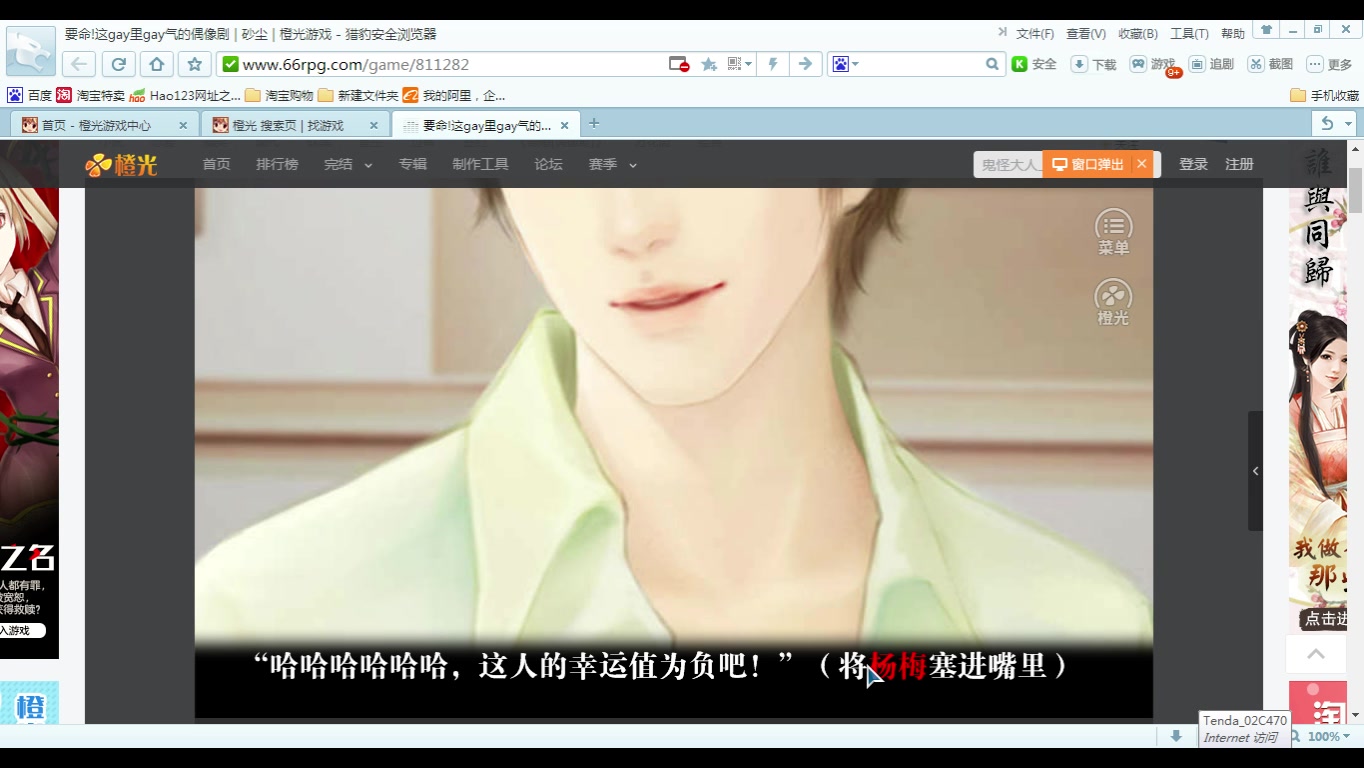
Task: Open the Hao123网址之... bookmark
Action: pyautogui.click(x=186, y=96)
